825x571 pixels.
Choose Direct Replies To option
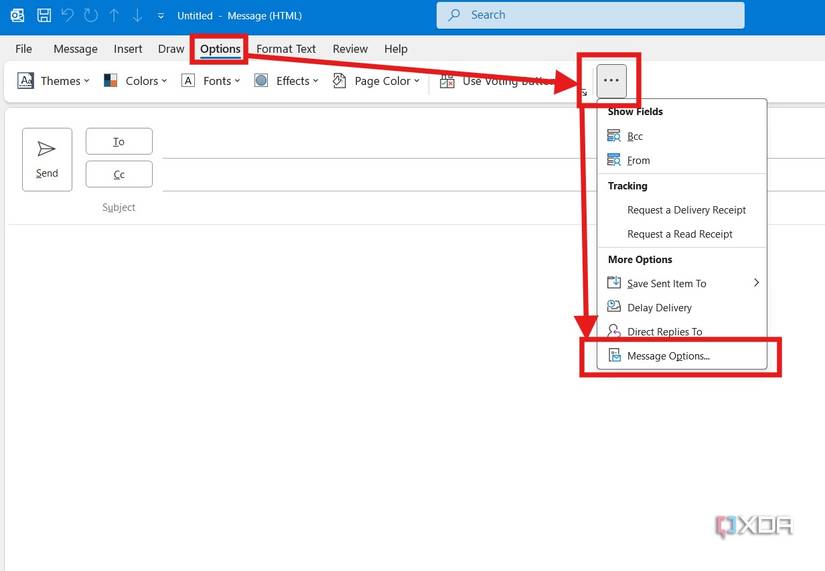click(x=682, y=332)
